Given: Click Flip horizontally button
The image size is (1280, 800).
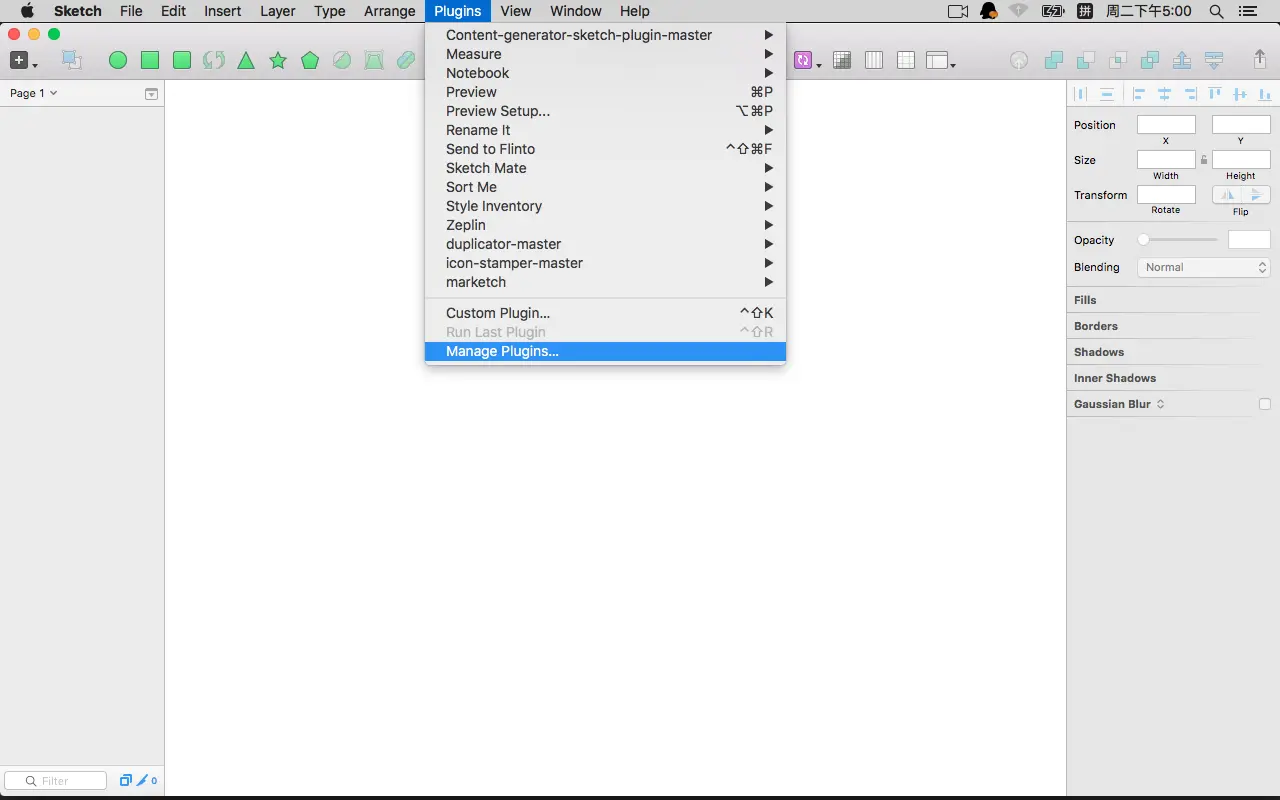Looking at the screenshot, I should [x=1227, y=195].
